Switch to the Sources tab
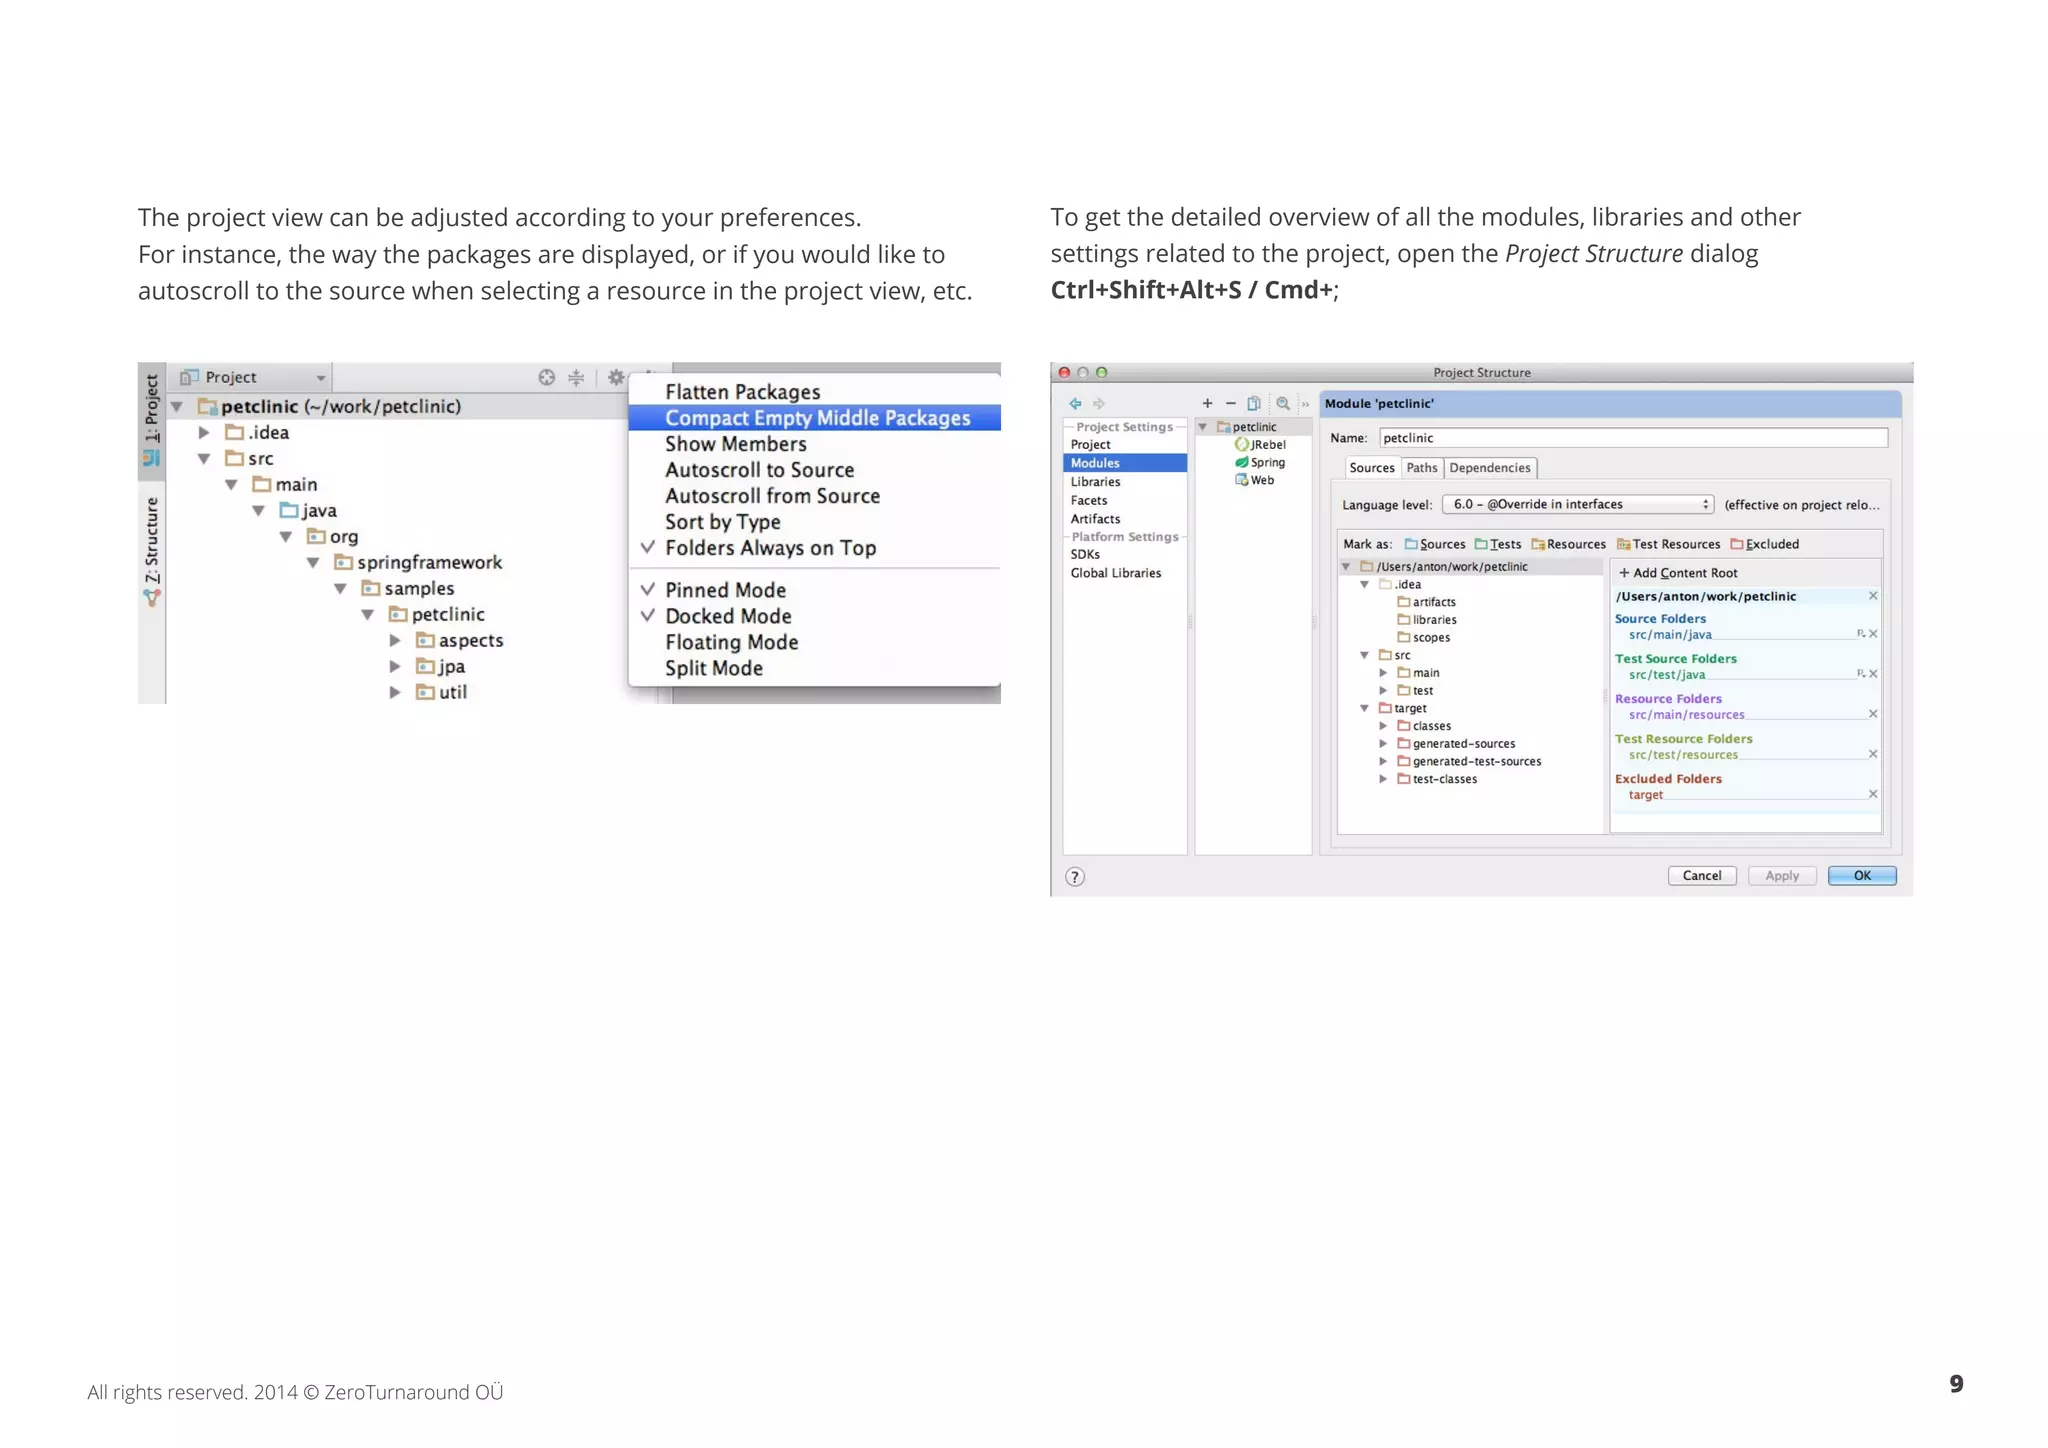The image size is (2048, 1448). tap(1372, 468)
